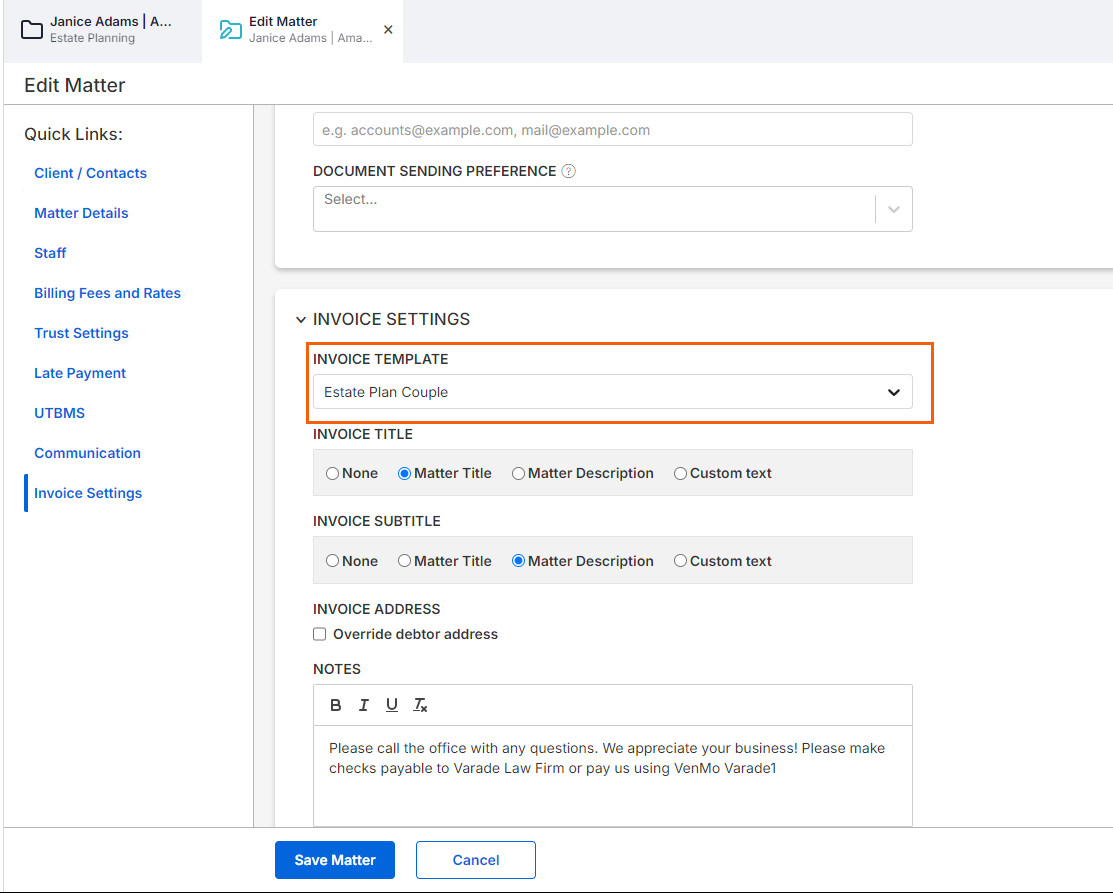Screen dimensions: 1113x893
Task: Click the Save Matter button
Action: coord(335,860)
